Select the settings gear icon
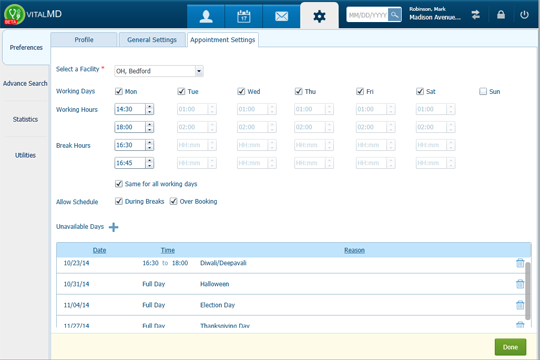Image resolution: width=540 pixels, height=360 pixels. coord(319,16)
